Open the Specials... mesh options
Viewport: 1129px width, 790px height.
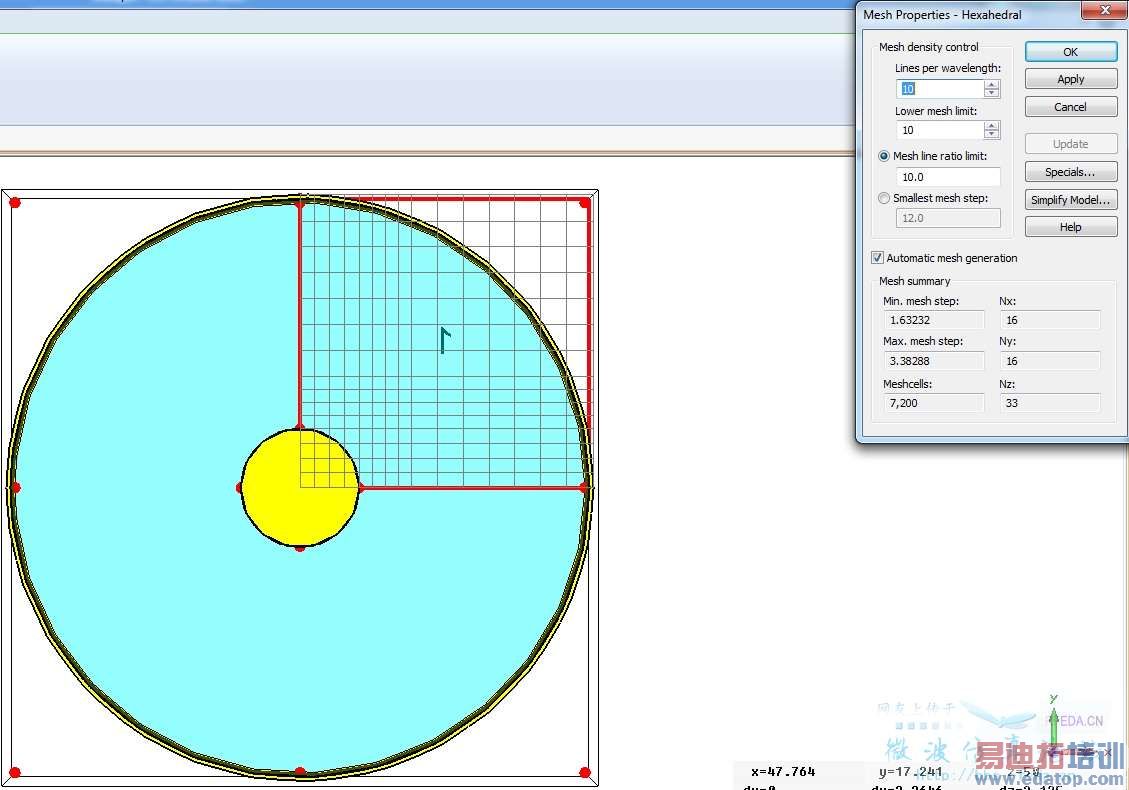[1070, 172]
